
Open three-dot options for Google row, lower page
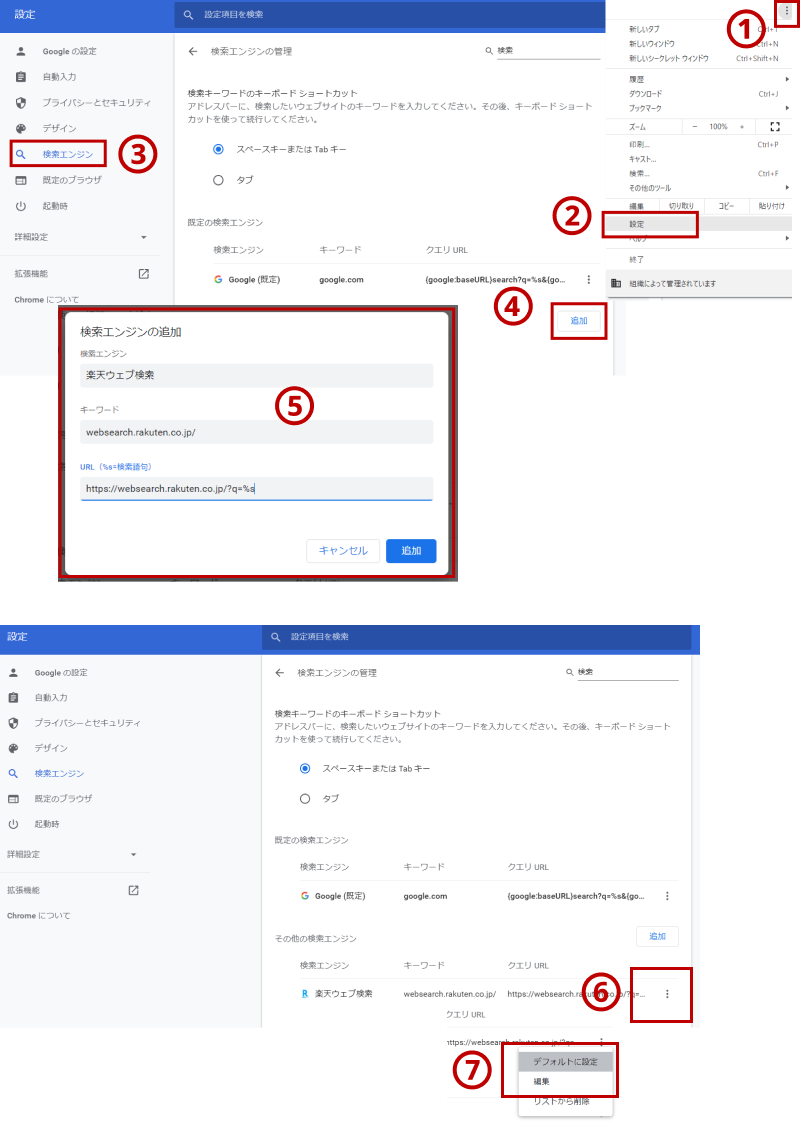[x=667, y=896]
